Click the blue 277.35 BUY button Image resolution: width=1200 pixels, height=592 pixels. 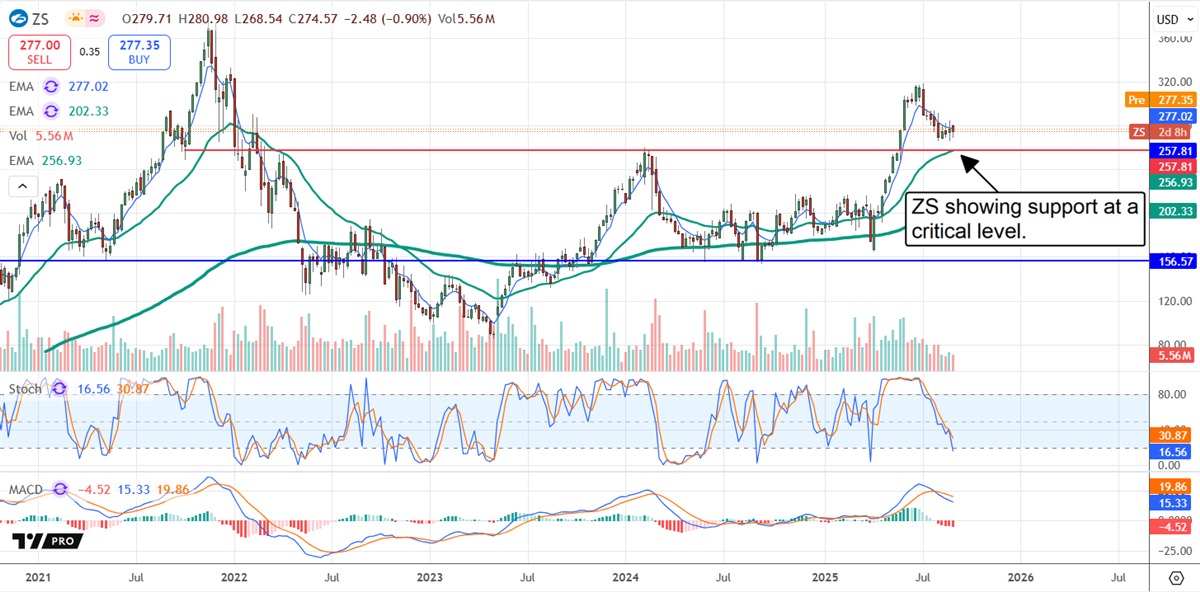click(140, 52)
